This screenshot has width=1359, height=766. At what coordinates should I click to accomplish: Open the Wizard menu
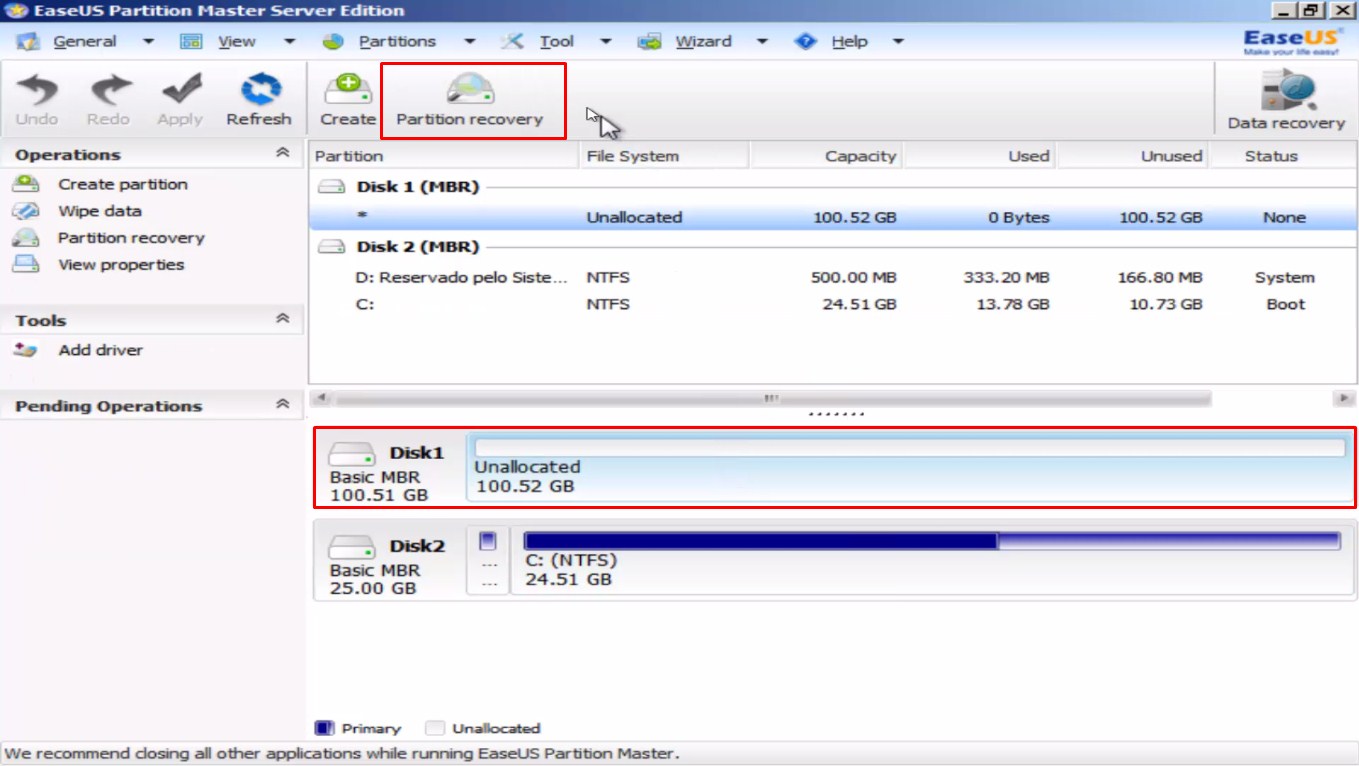pos(703,41)
